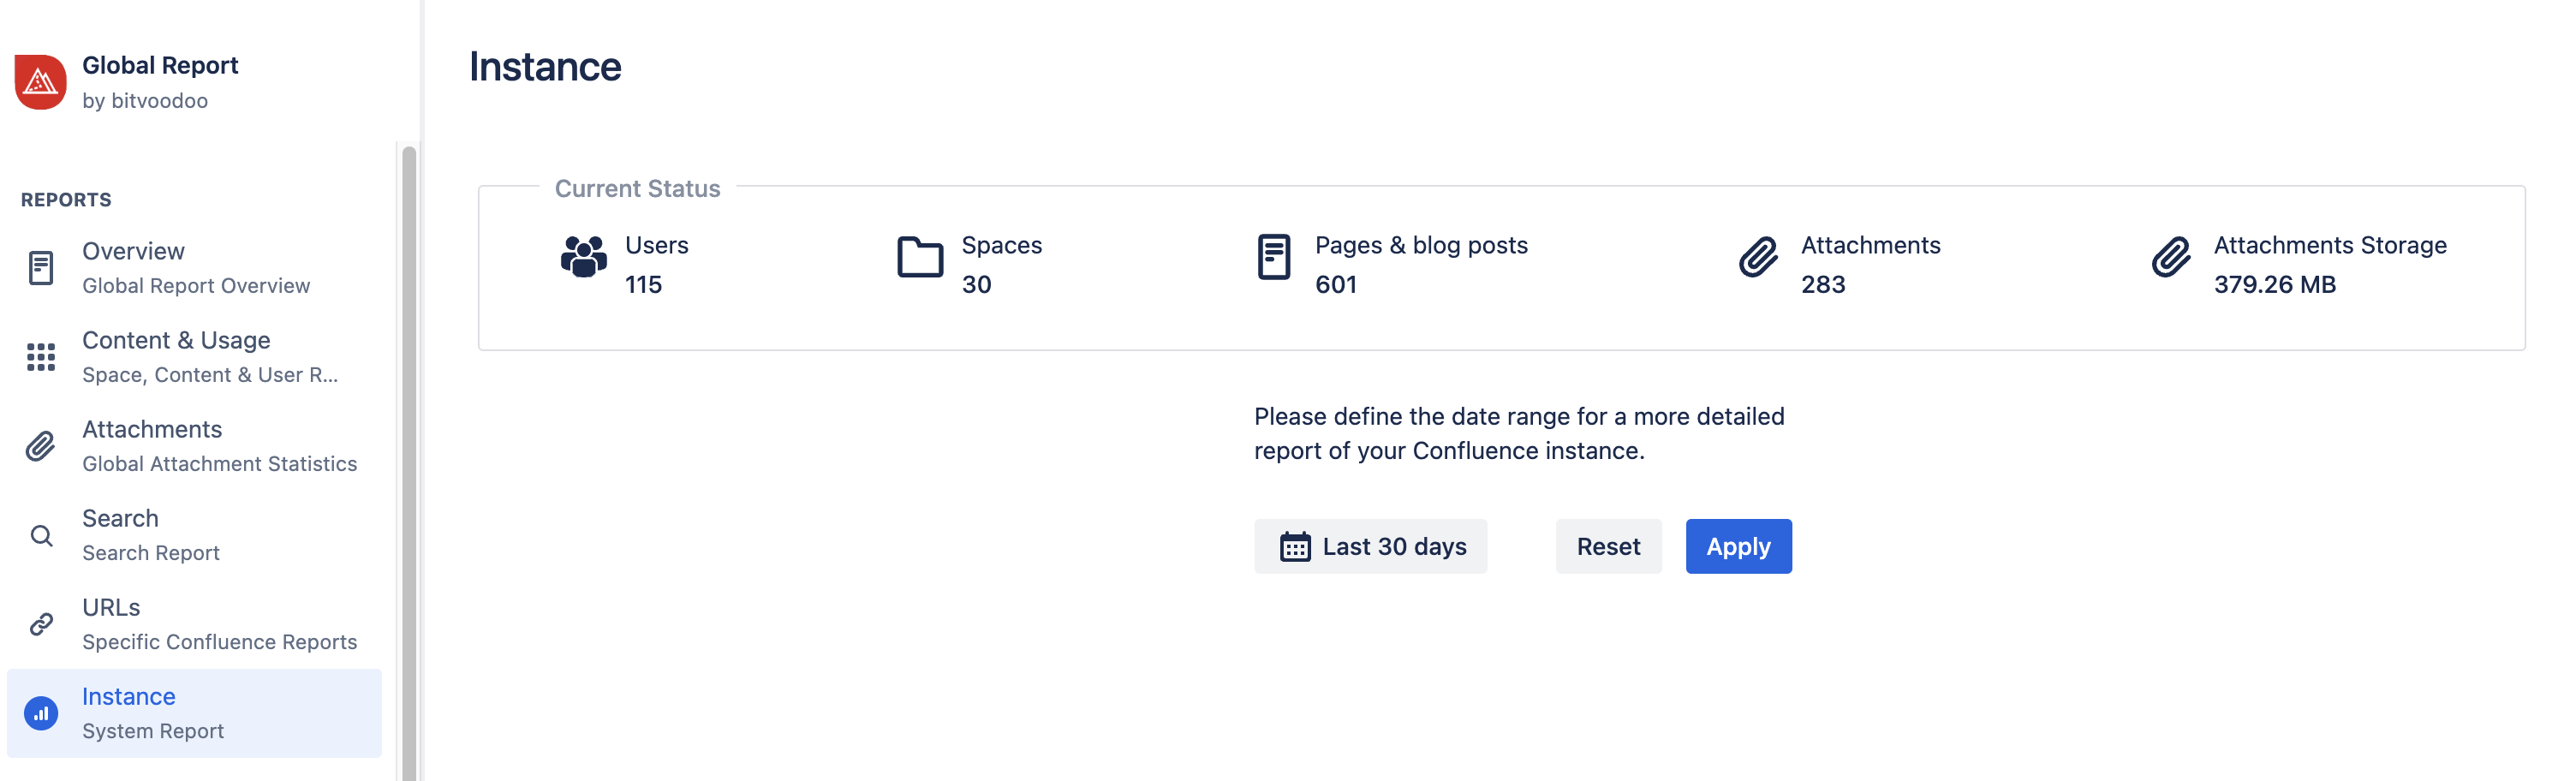This screenshot has height=781, width=2576.
Task: Click the calendar icon in date picker
Action: (x=1295, y=547)
